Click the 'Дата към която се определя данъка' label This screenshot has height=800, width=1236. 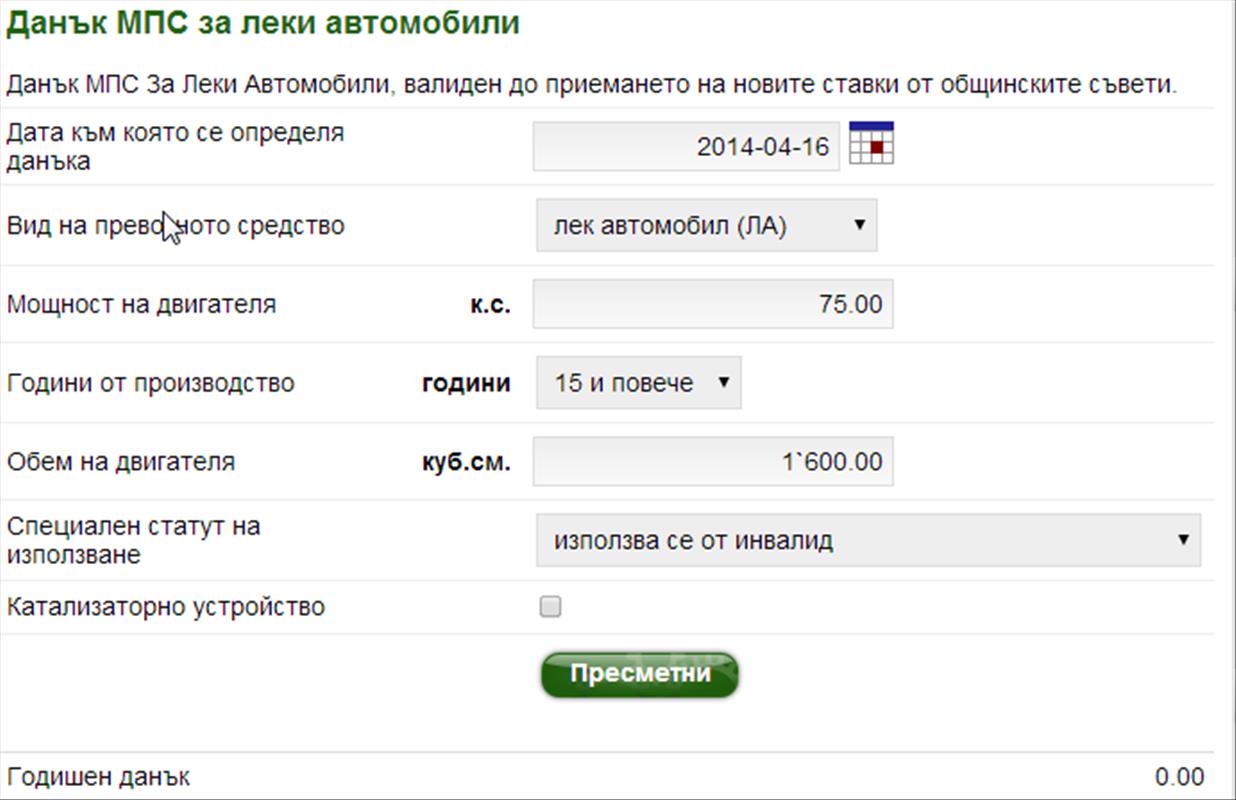175,146
